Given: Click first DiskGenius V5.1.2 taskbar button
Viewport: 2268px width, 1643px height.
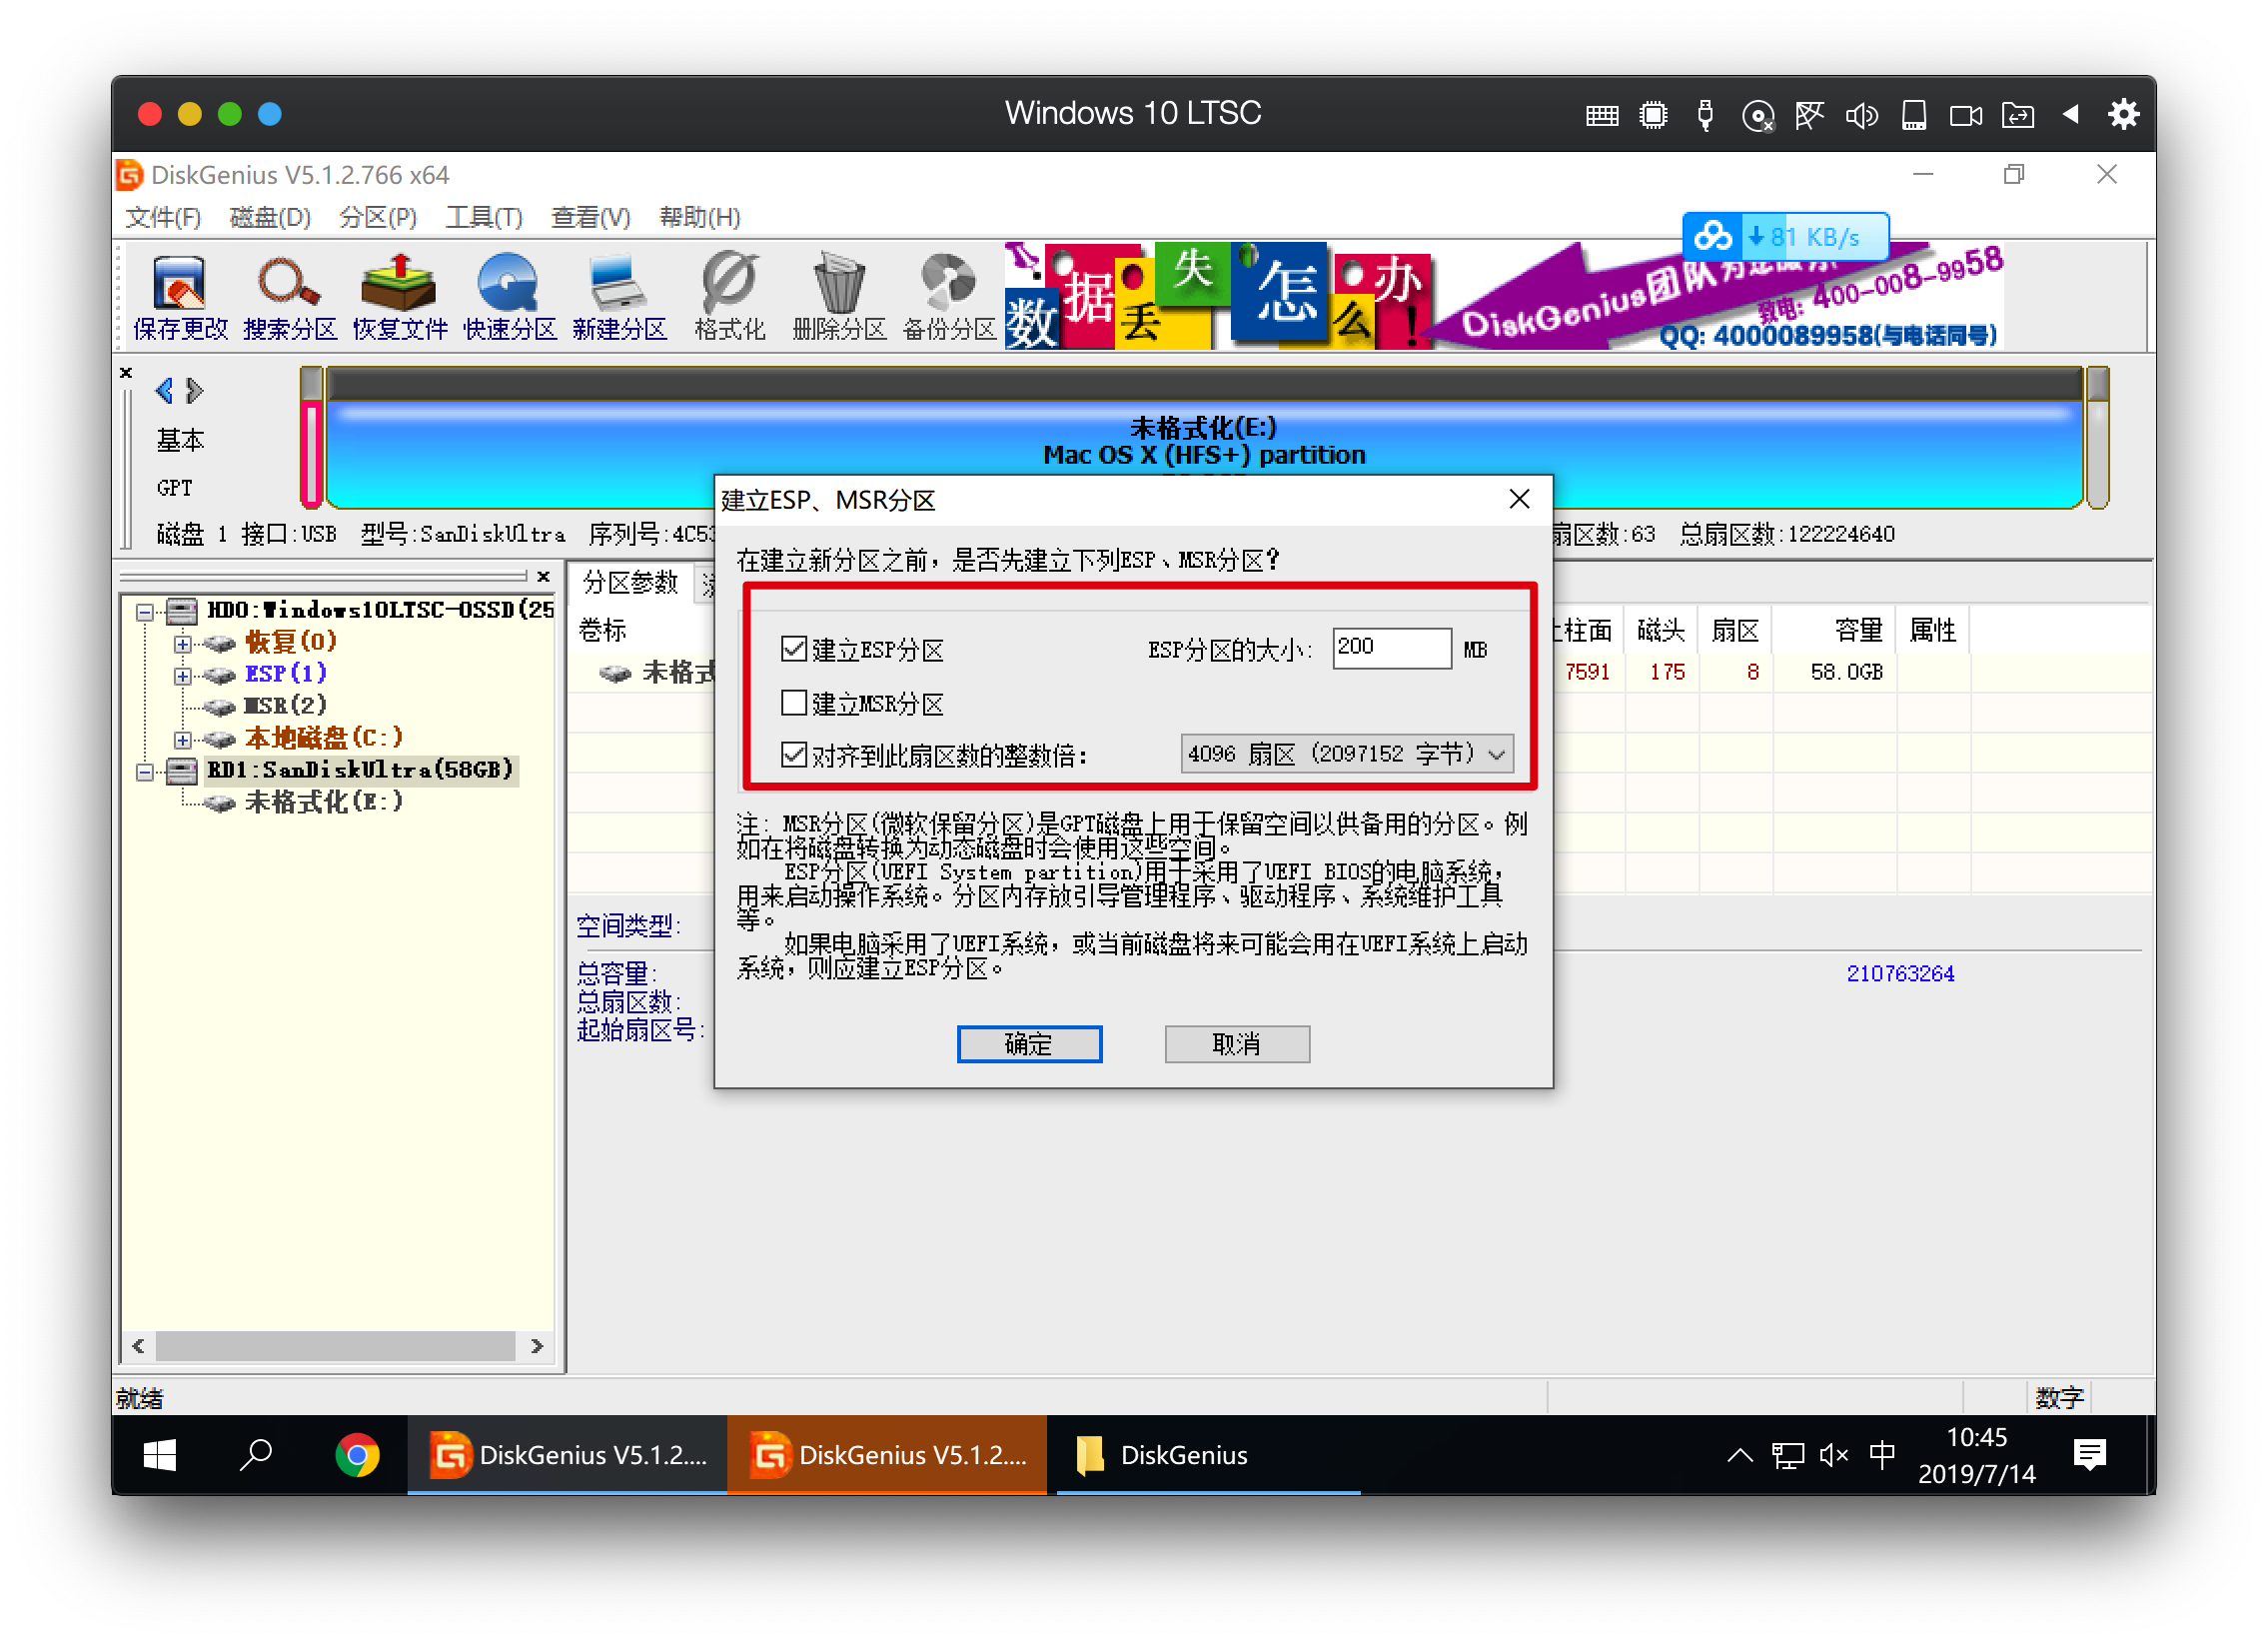Looking at the screenshot, I should tap(567, 1455).
